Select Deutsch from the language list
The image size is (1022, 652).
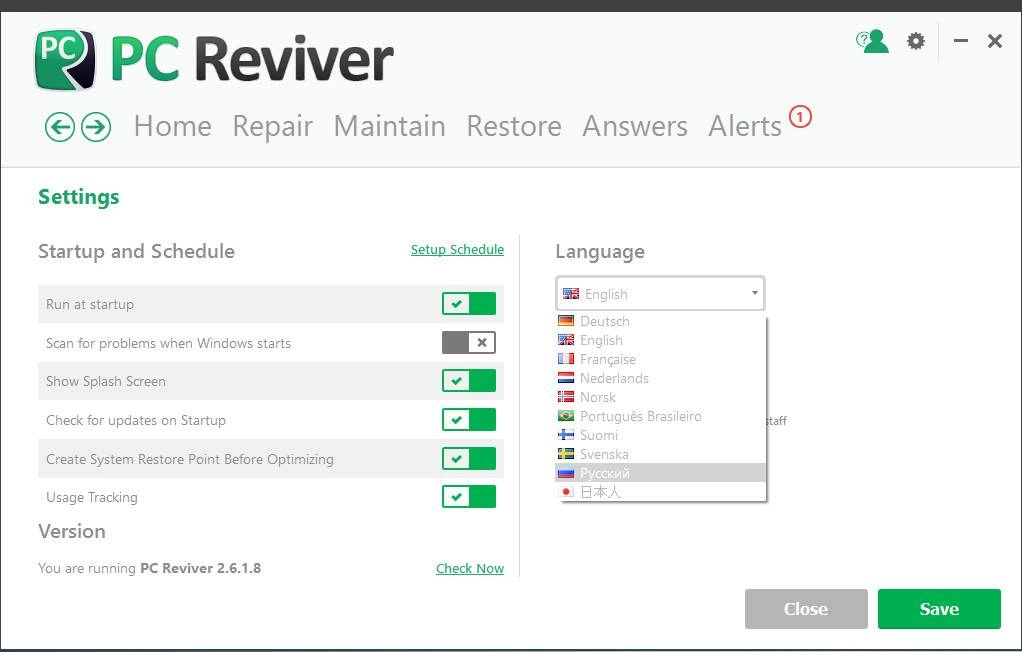point(660,321)
